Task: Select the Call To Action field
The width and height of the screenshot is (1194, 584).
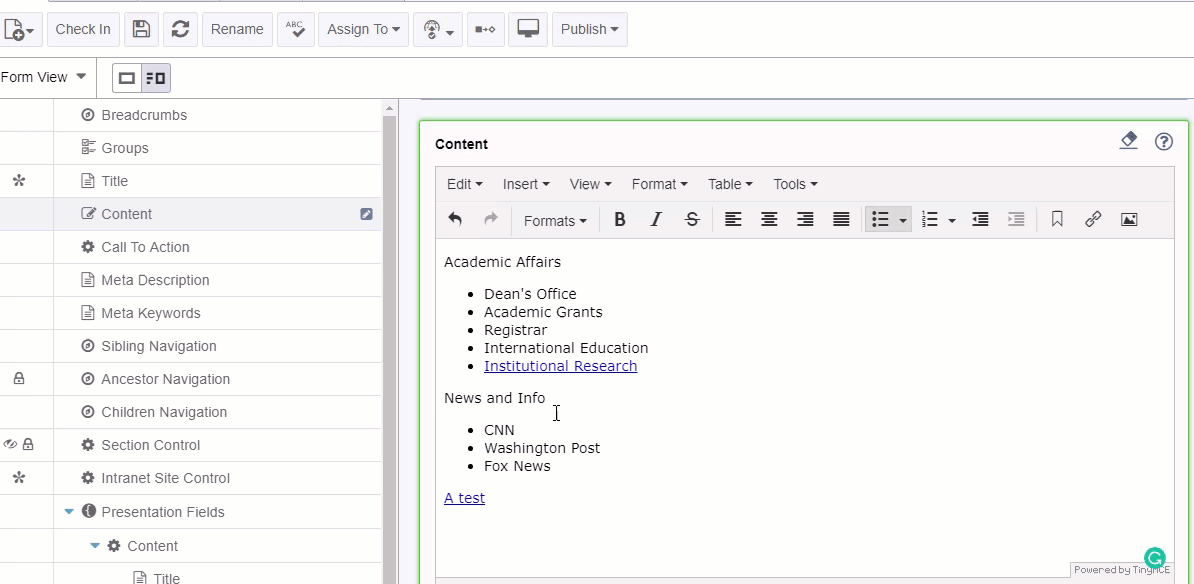Action: point(145,247)
